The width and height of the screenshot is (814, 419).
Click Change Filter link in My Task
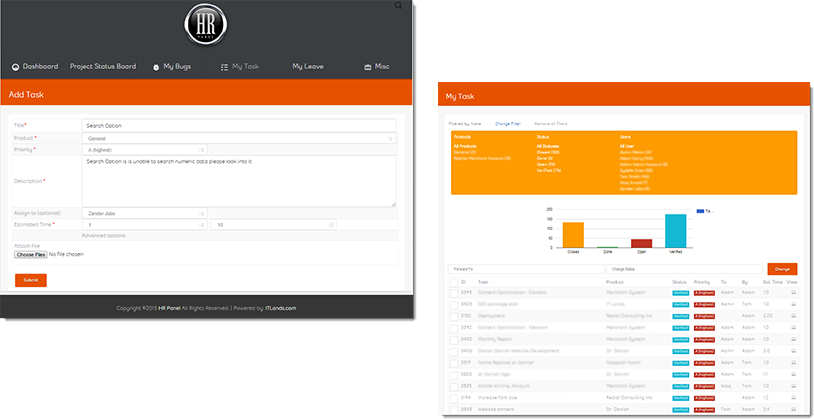tap(508, 124)
